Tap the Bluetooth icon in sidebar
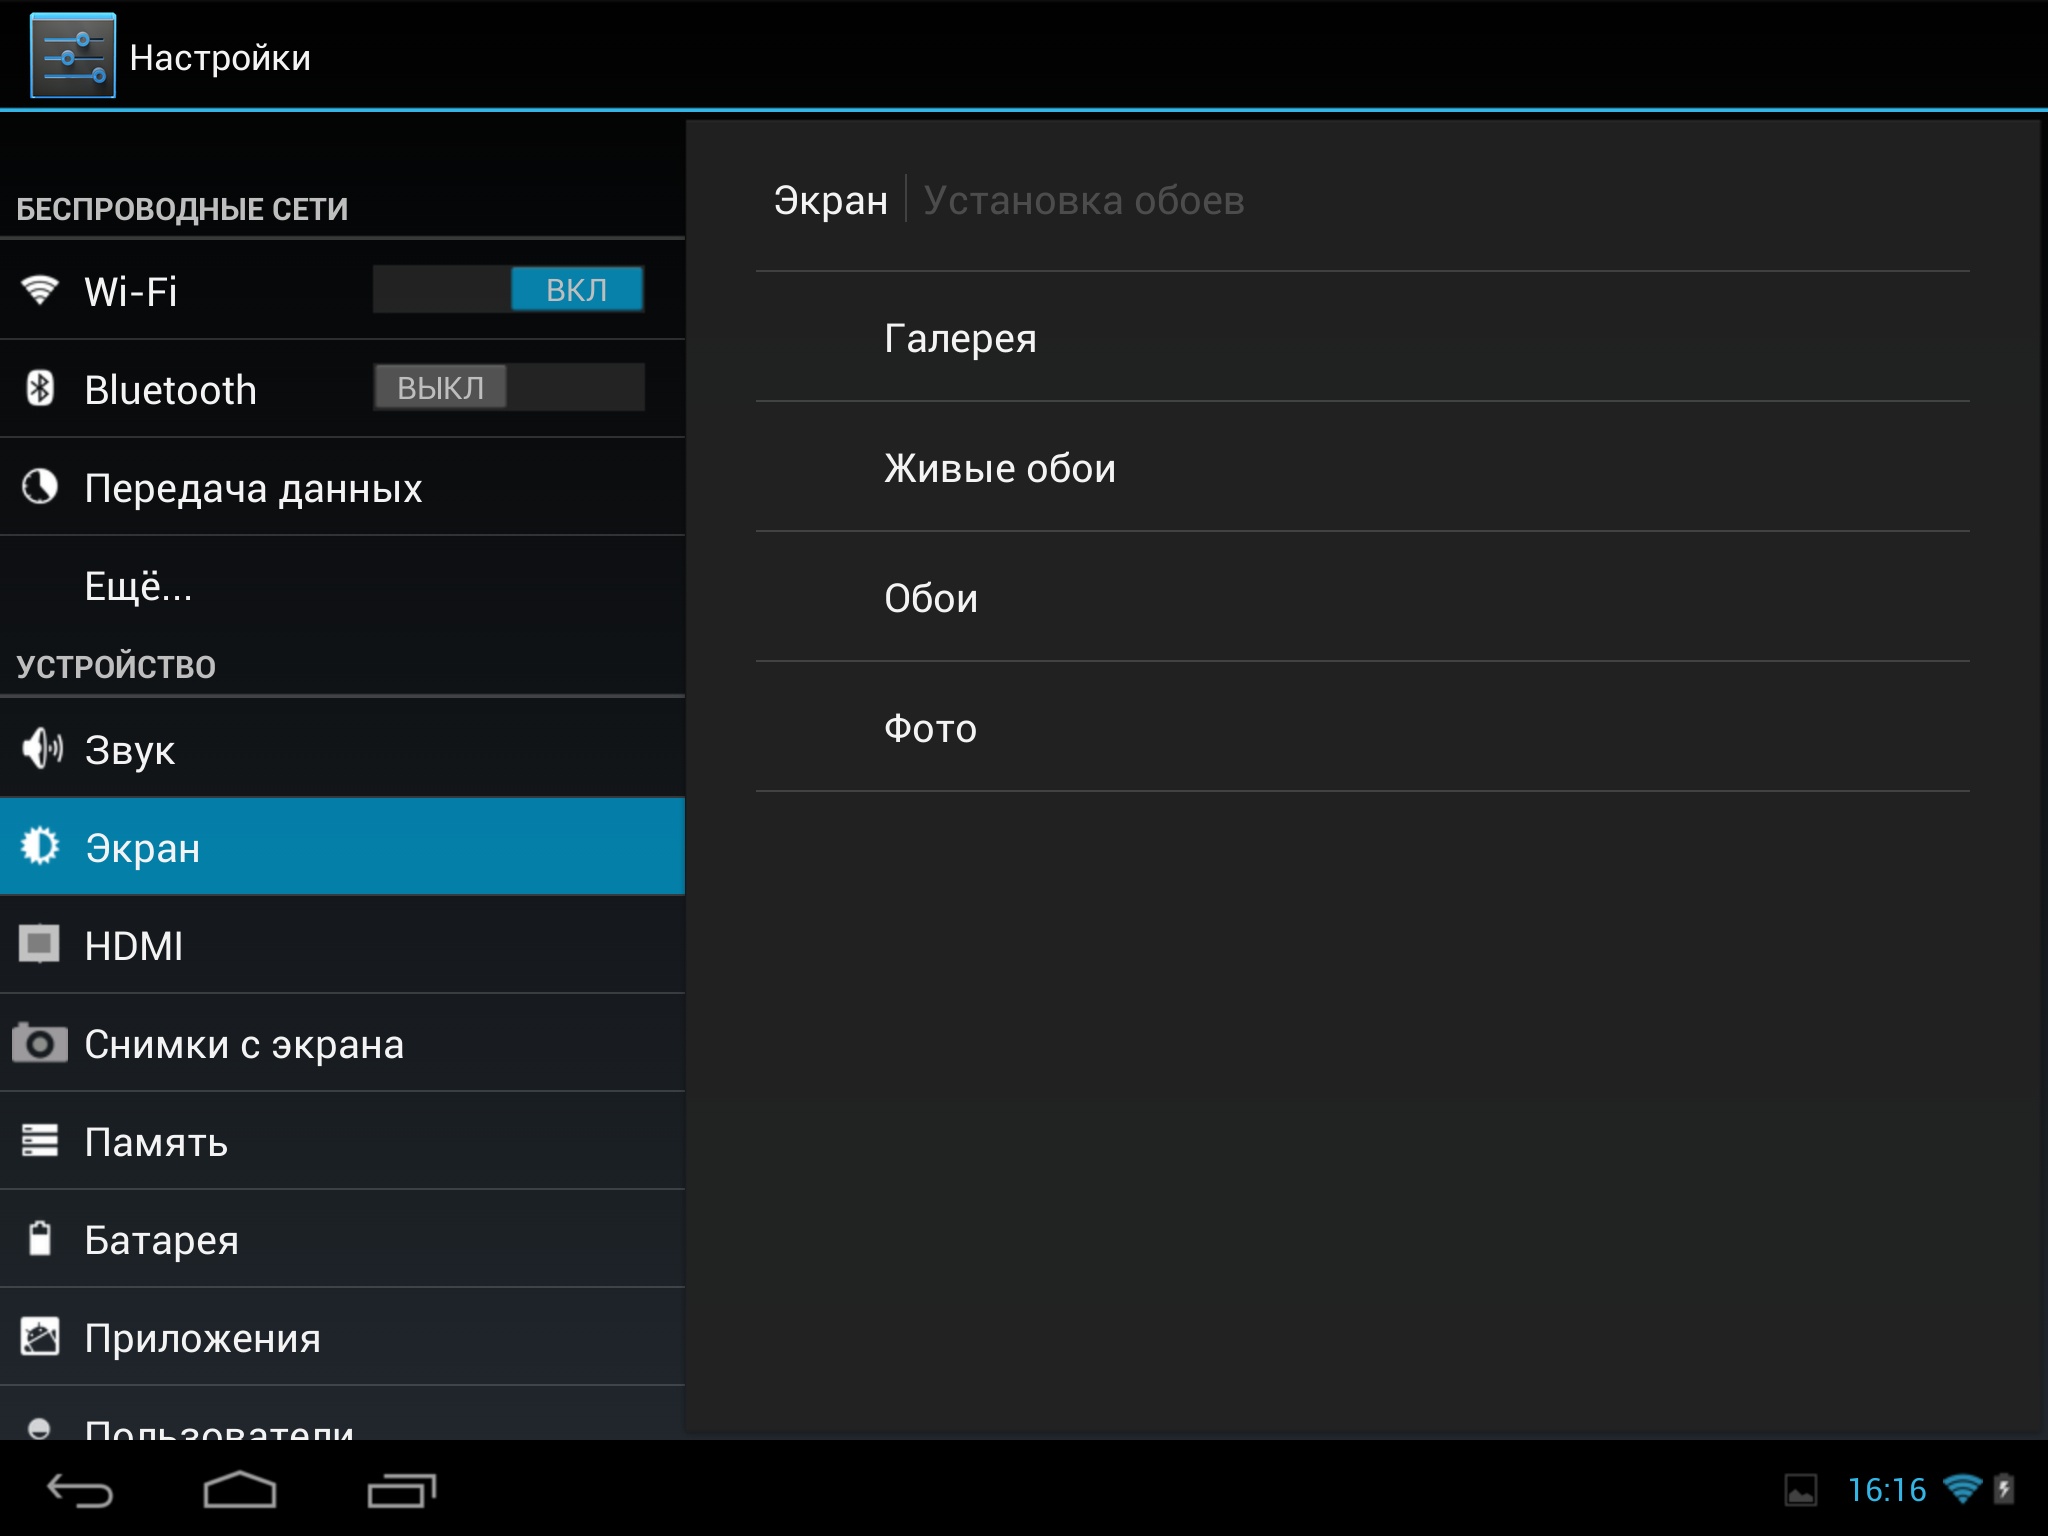The width and height of the screenshot is (2048, 1536). coord(40,388)
